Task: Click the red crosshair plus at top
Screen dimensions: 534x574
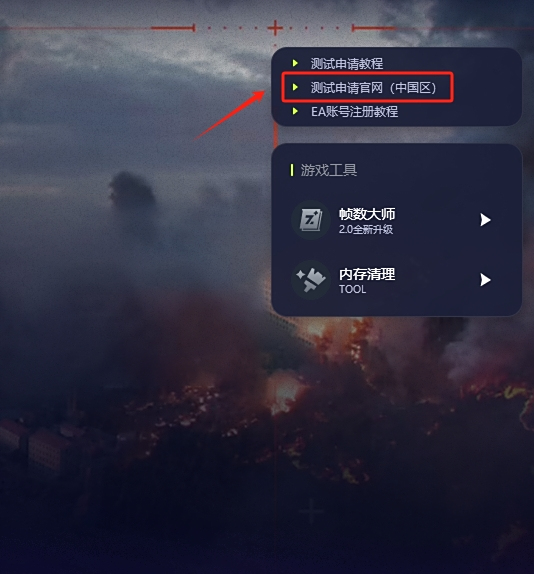Action: click(x=275, y=28)
